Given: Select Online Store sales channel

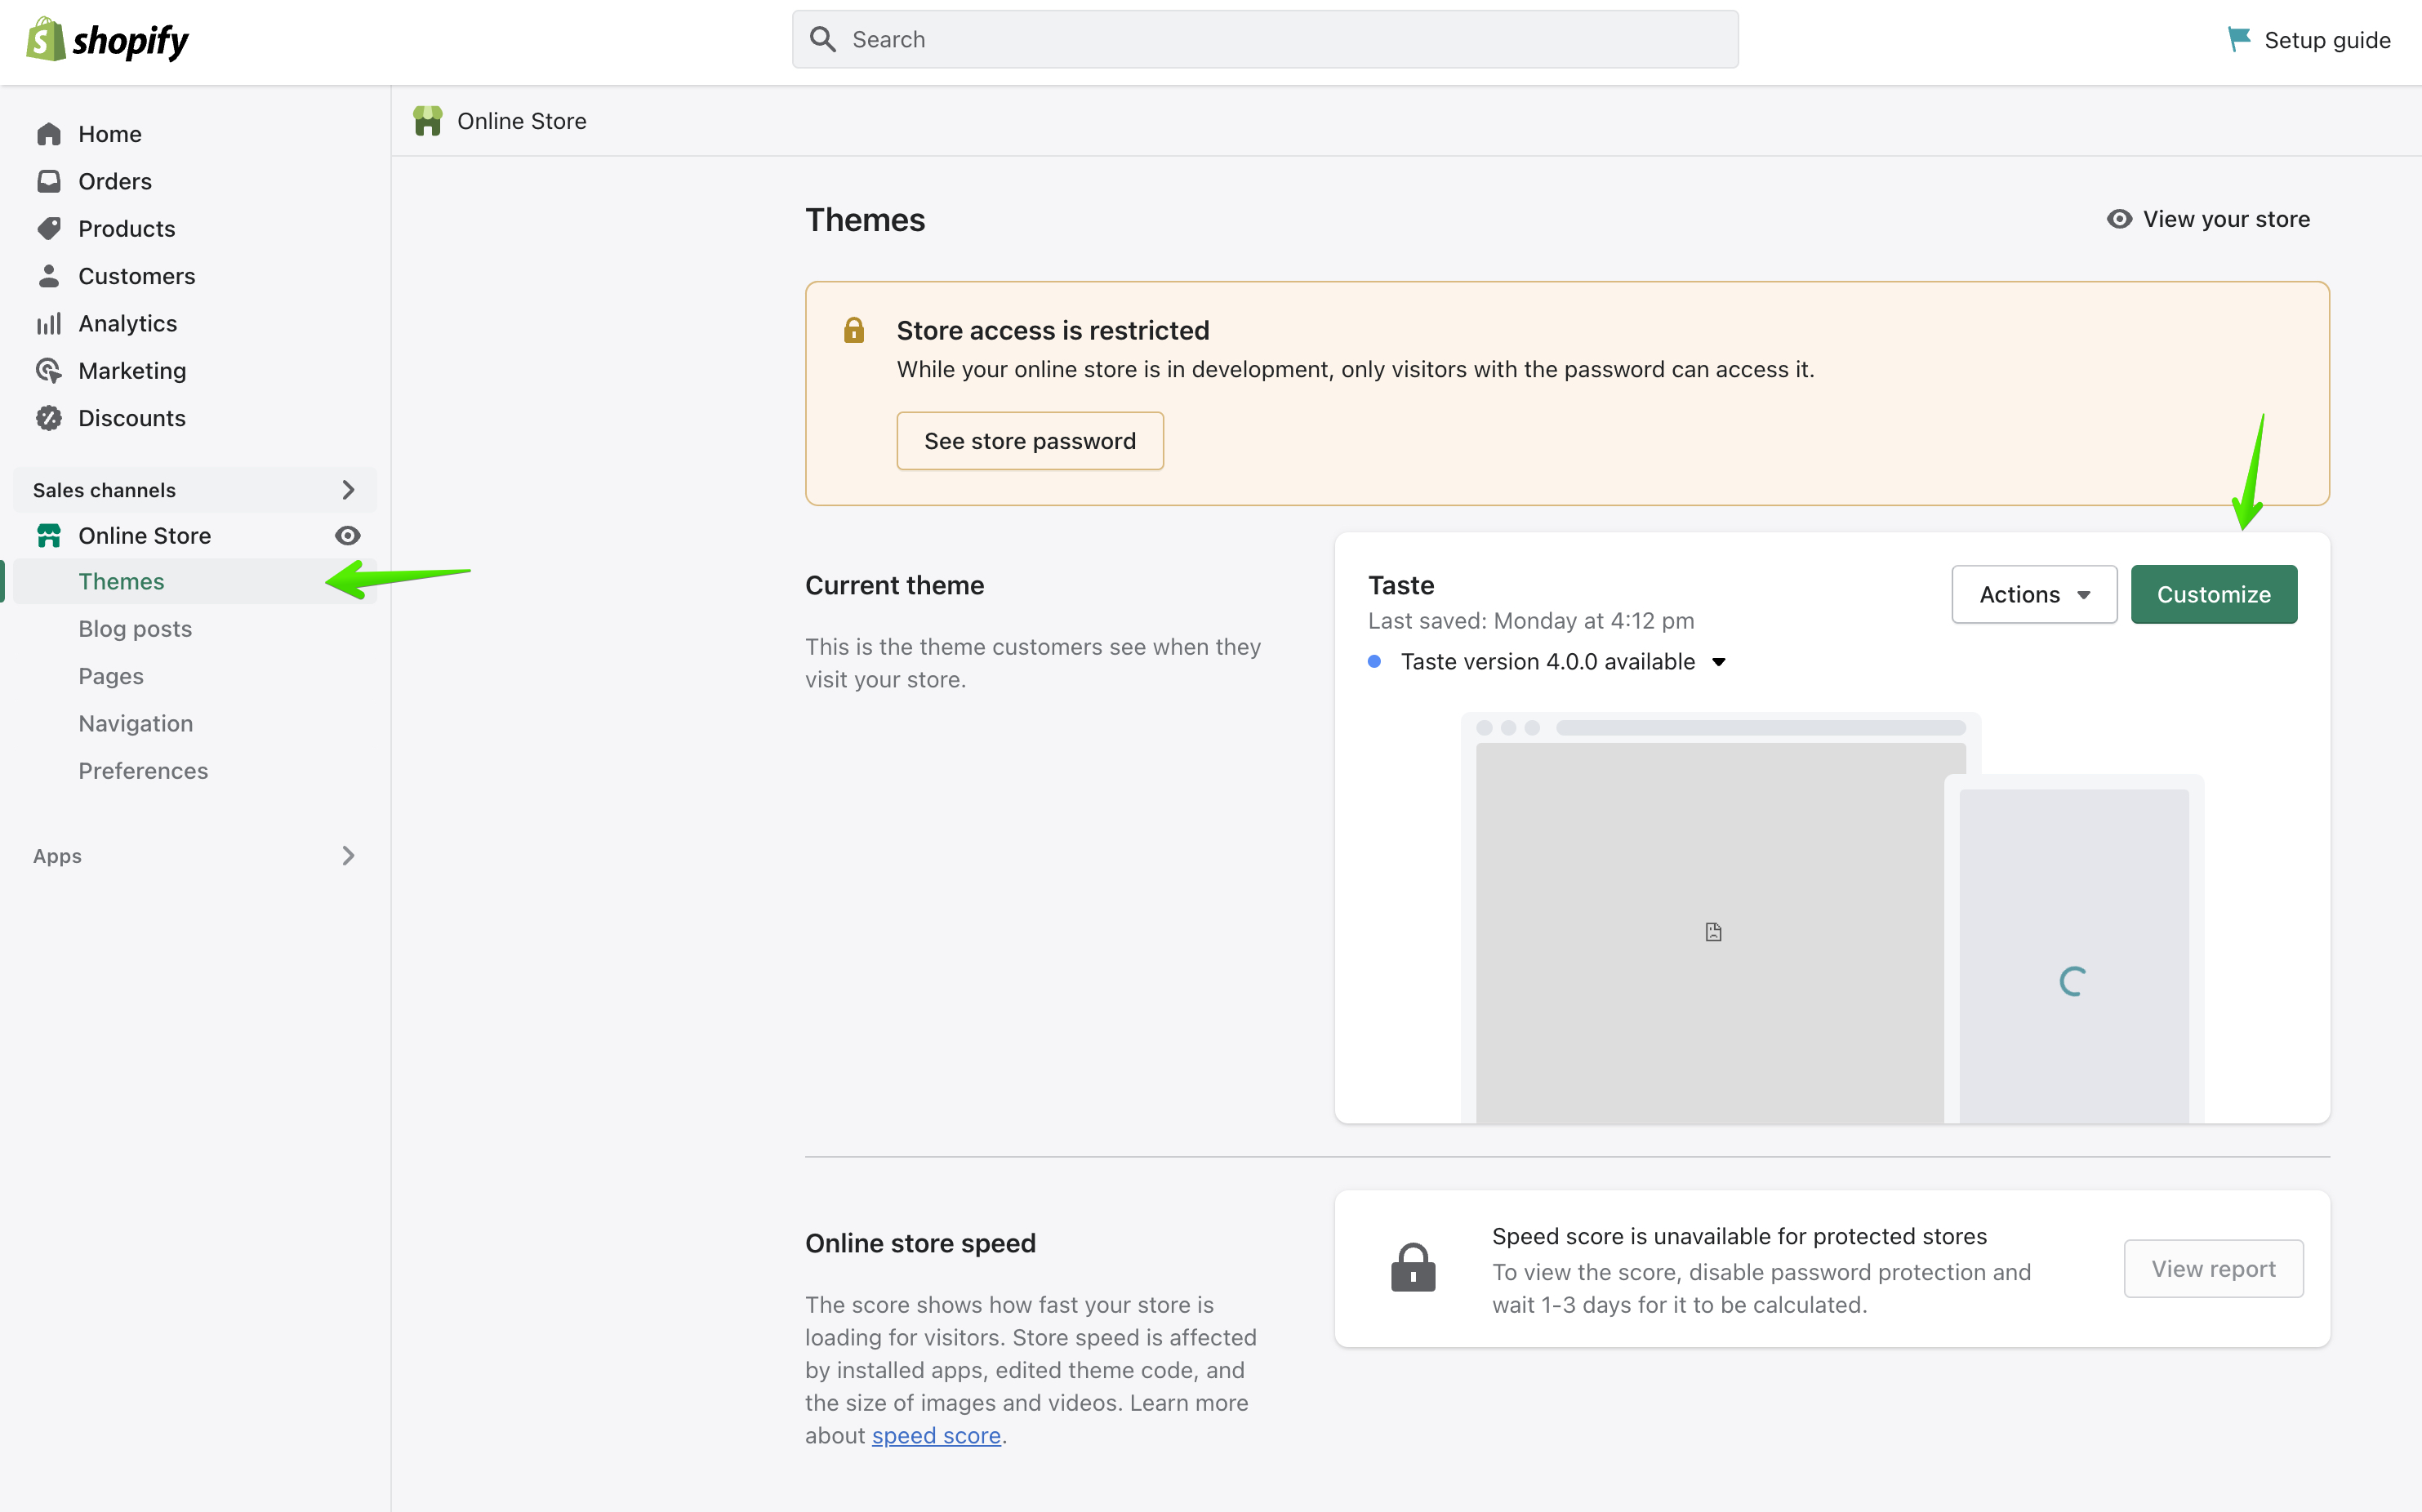Looking at the screenshot, I should pos(145,536).
